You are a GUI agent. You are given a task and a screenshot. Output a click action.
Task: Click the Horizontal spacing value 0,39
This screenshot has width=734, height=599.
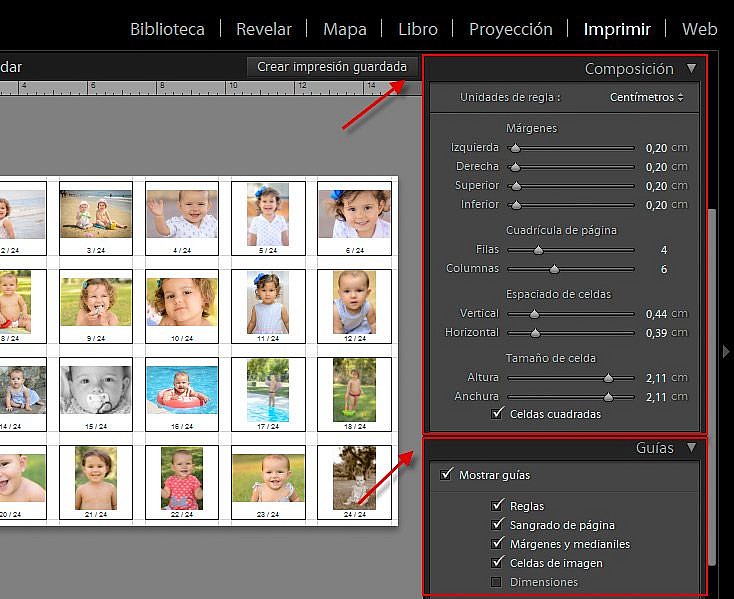[x=656, y=333]
